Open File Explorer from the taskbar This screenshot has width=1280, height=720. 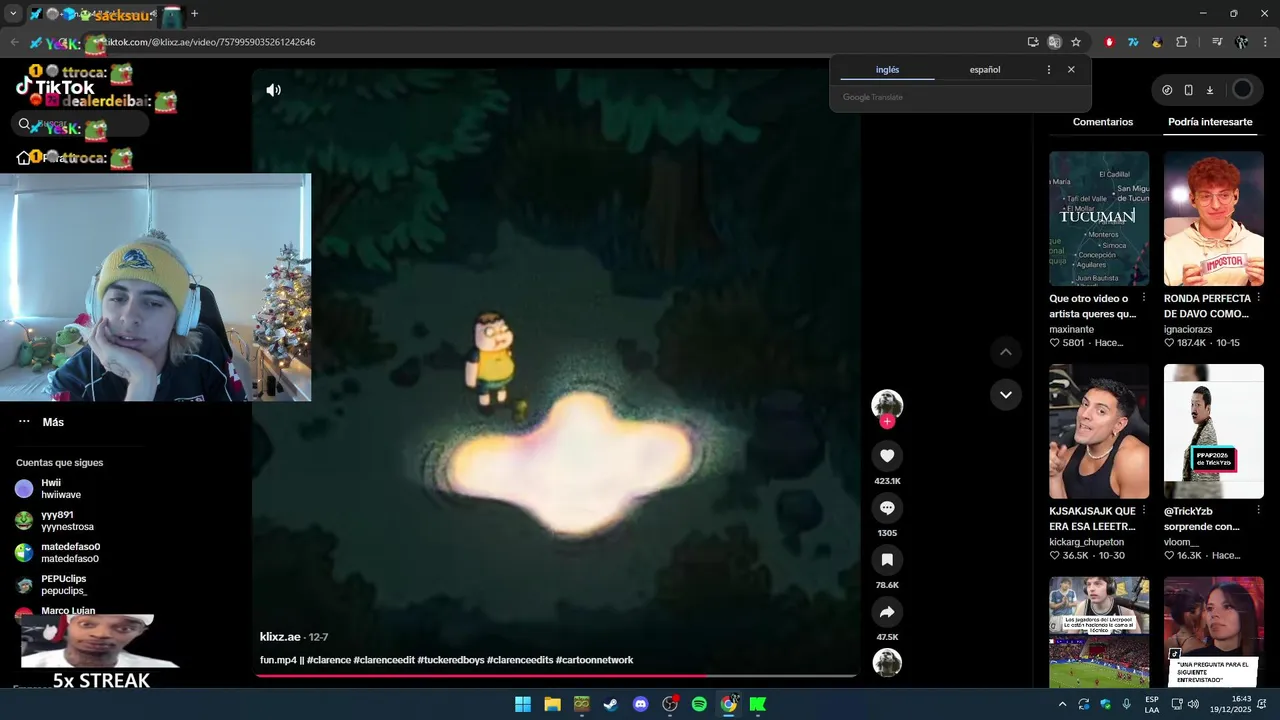pos(552,704)
